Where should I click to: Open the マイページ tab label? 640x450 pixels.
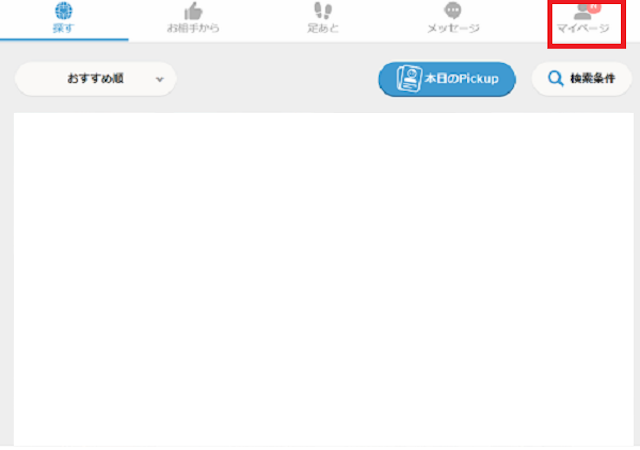coord(583,28)
